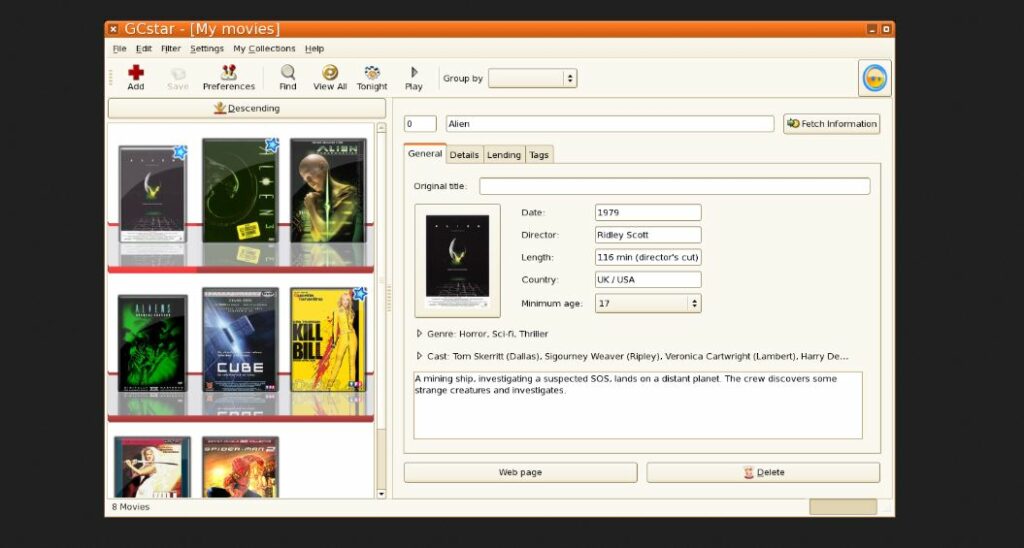The height and width of the screenshot is (548, 1024).
Task: Open the Edit menu
Action: [x=144, y=48]
